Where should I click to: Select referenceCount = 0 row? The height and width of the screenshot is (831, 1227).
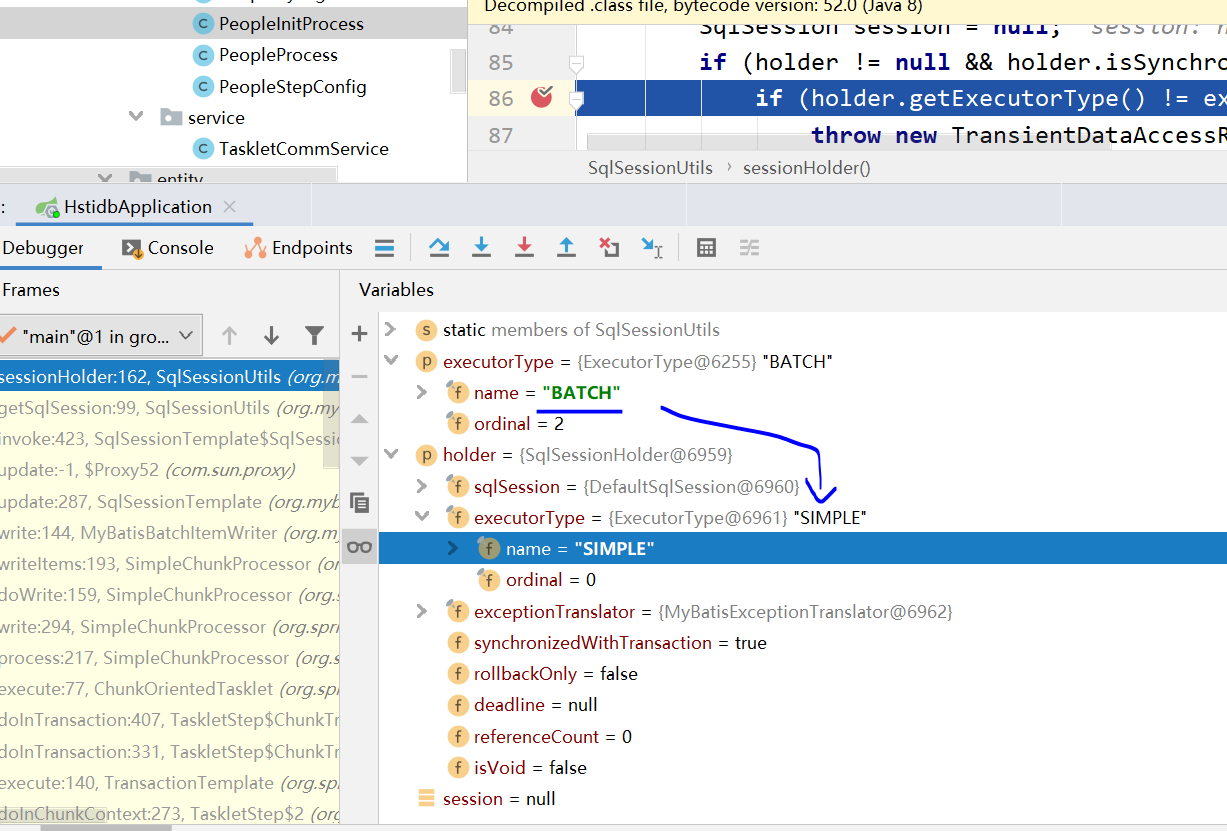coord(803,737)
